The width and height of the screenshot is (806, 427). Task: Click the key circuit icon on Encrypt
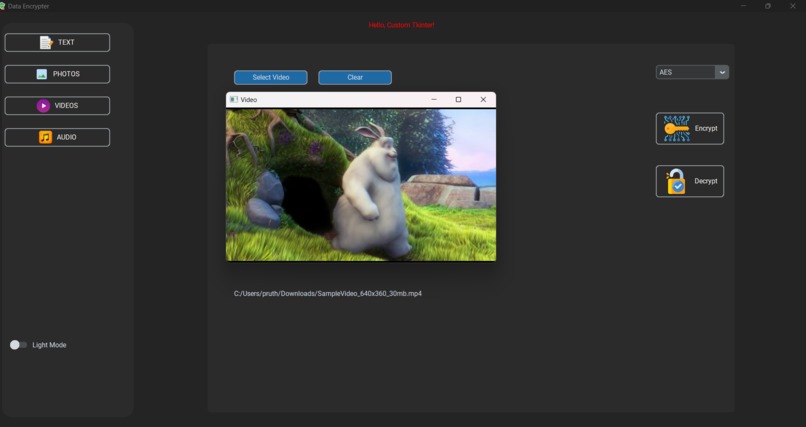click(x=676, y=128)
